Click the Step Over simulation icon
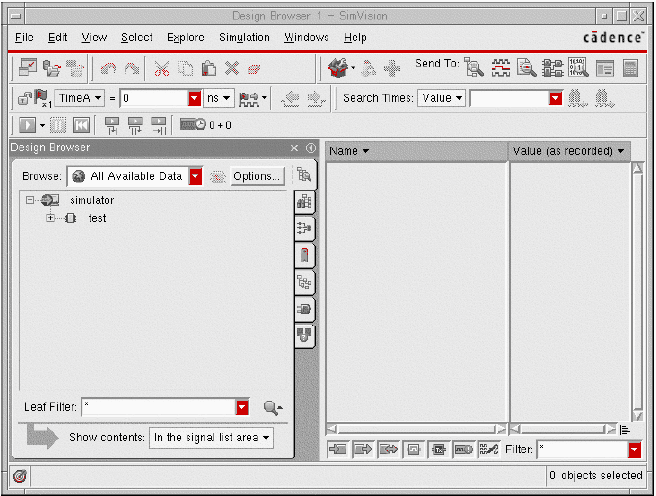This screenshot has width=656, height=496. click(x=135, y=125)
